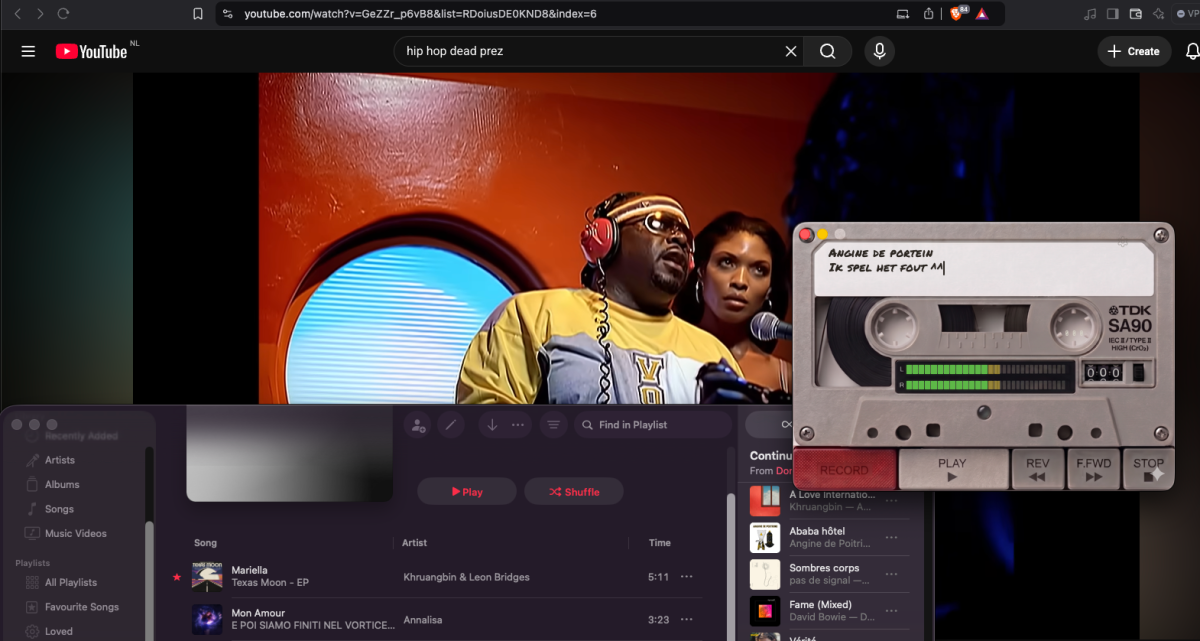This screenshot has width=1200, height=641.
Task: Click 'Khruangbin & Leon Bridges' artist text
Action: coord(466,577)
